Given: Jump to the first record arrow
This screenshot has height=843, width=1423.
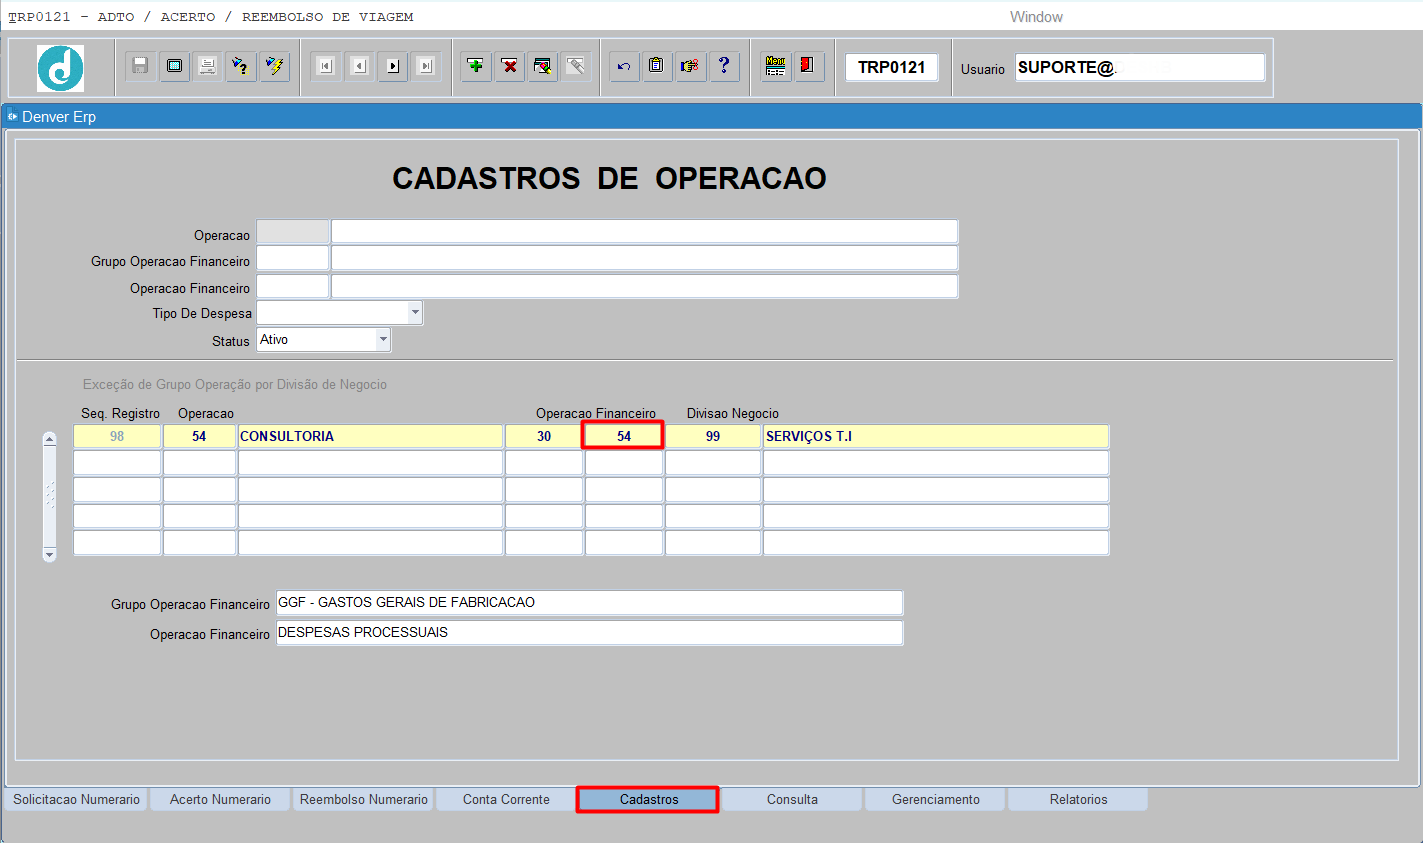Looking at the screenshot, I should click(x=325, y=66).
